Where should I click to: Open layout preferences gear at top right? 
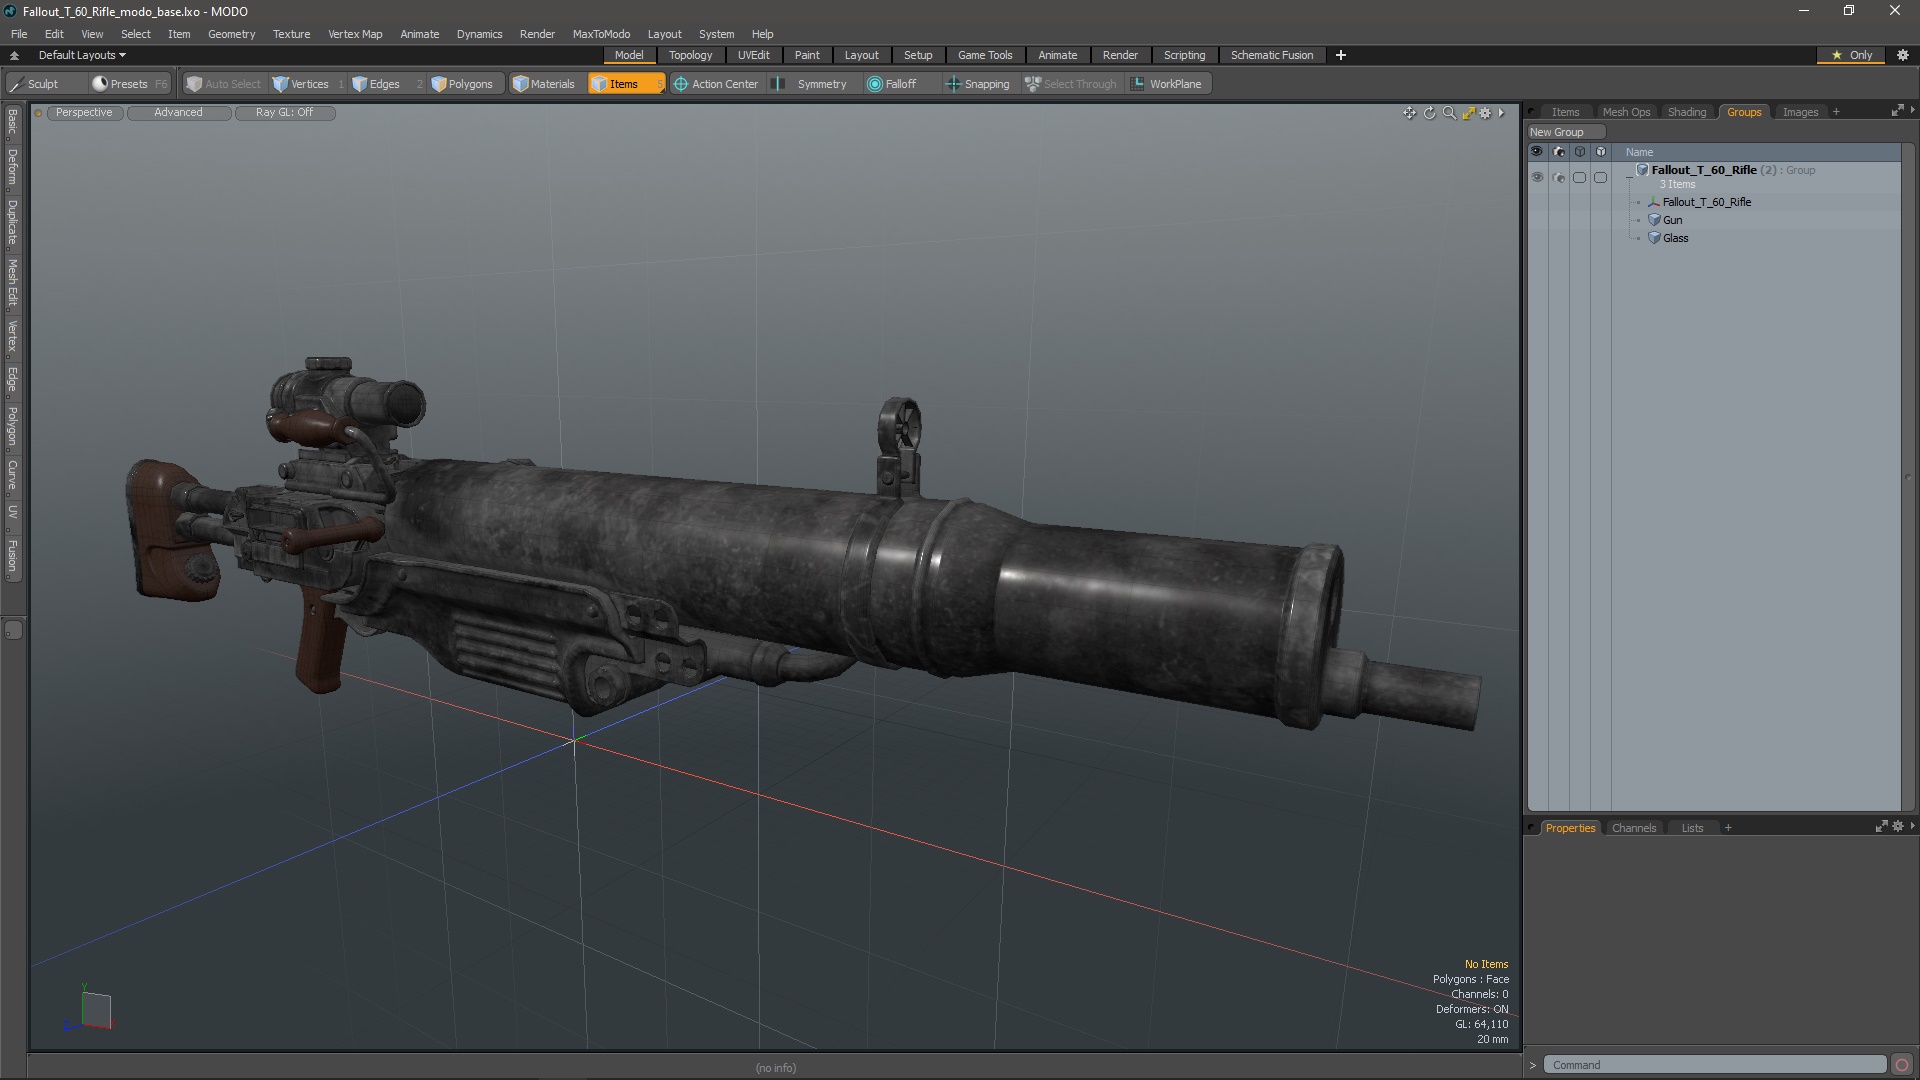(x=1903, y=55)
